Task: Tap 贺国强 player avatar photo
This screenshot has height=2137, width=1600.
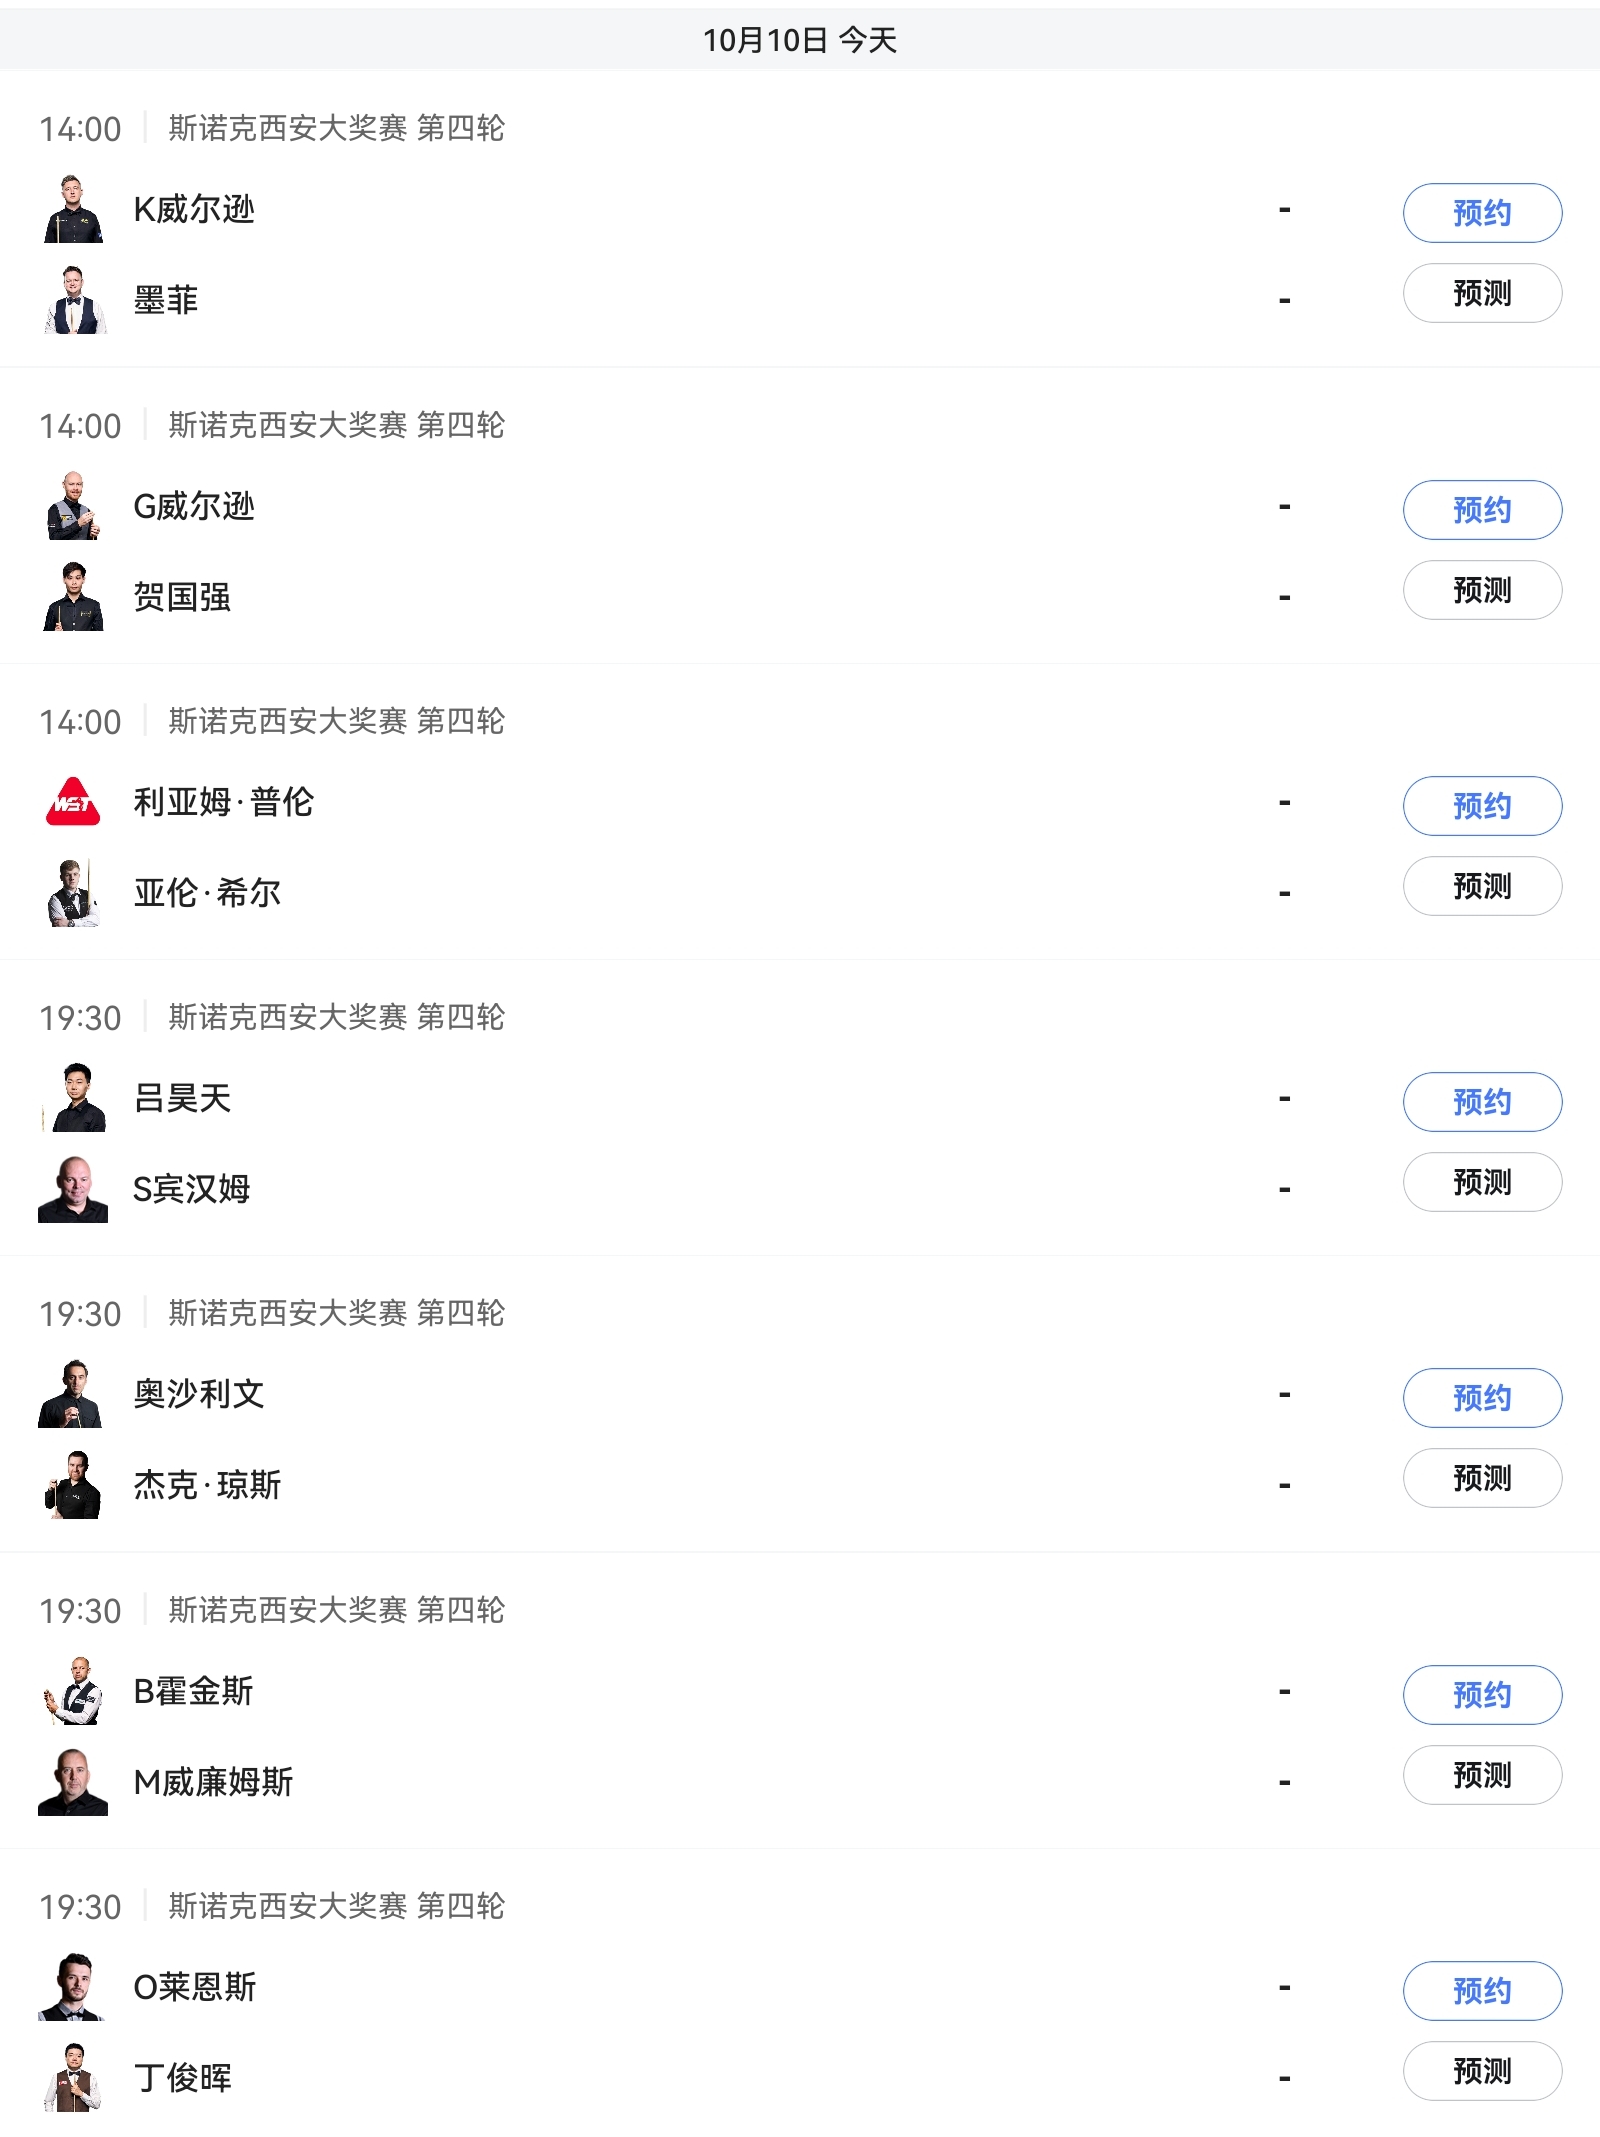Action: click(x=73, y=597)
